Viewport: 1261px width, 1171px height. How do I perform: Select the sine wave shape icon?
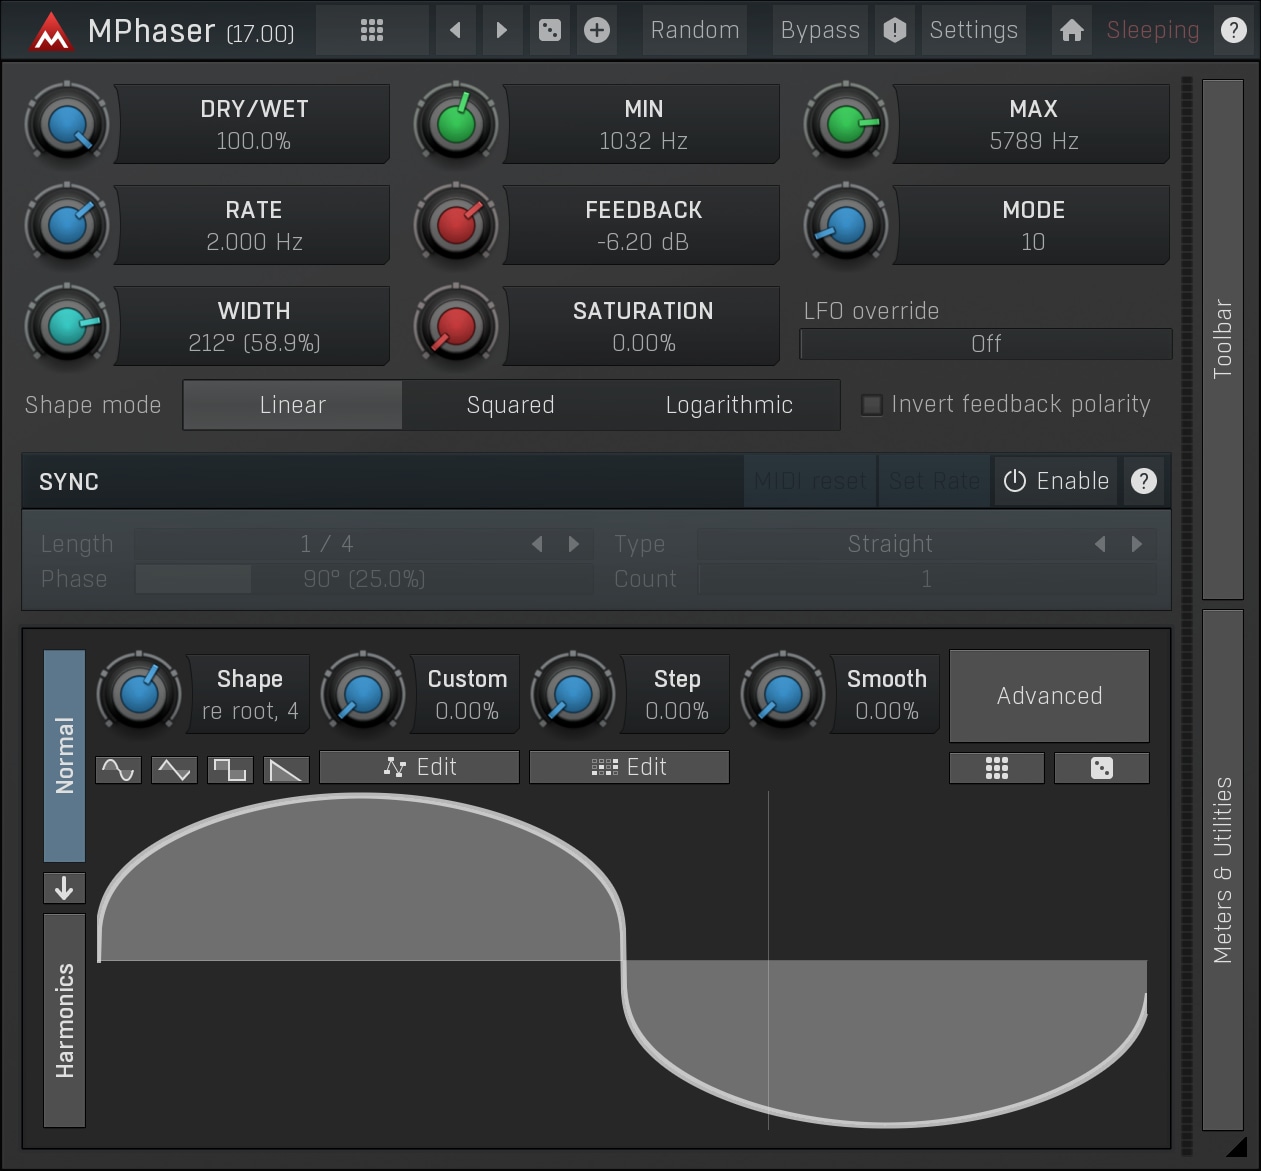pos(118,769)
